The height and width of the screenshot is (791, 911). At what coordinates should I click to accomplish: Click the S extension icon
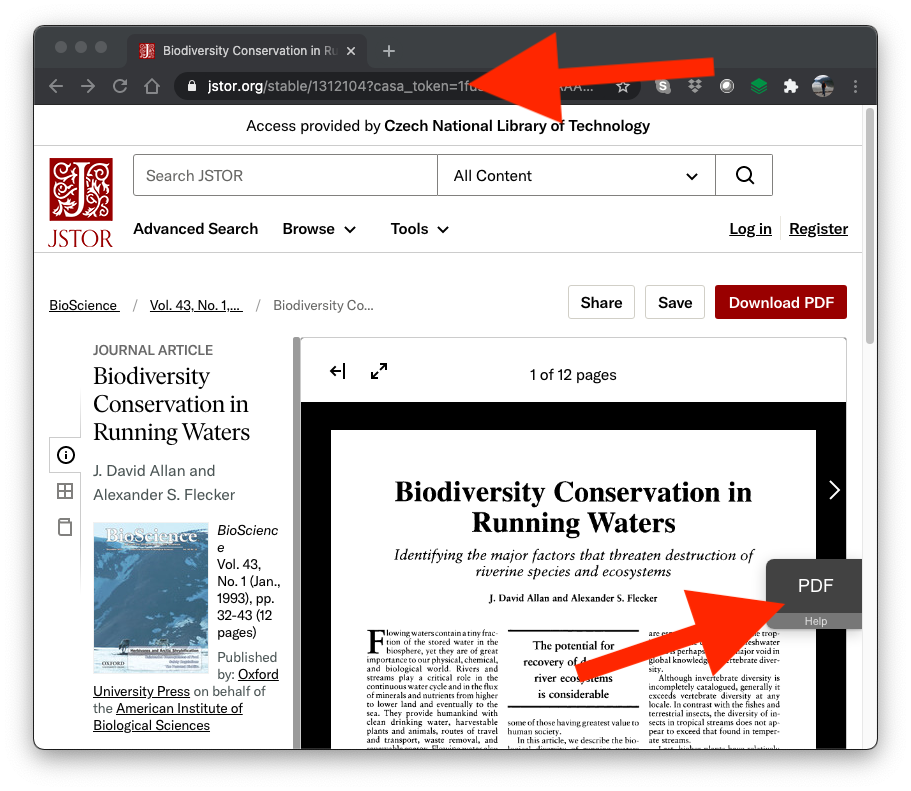663,87
